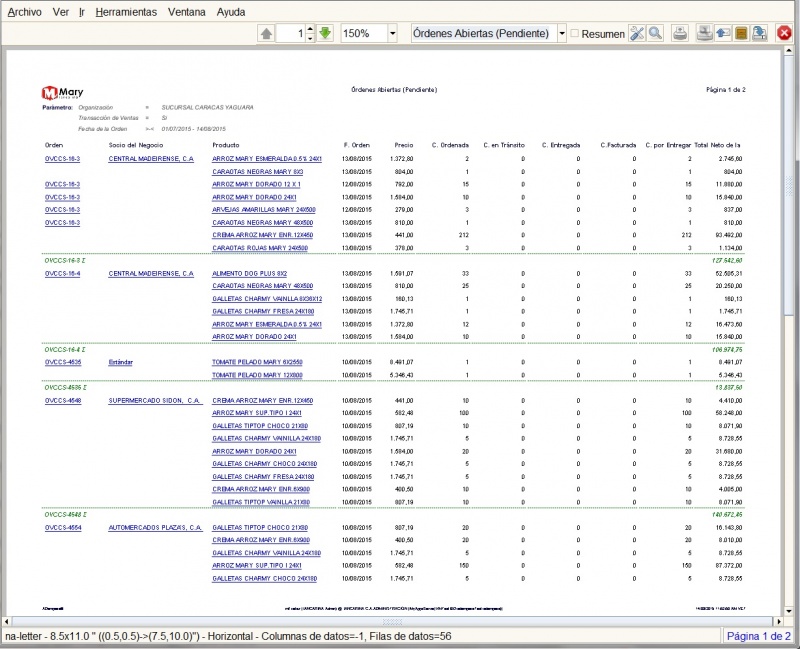The image size is (800, 649).
Task: Open the find magnifier icon
Action: [x=656, y=34]
